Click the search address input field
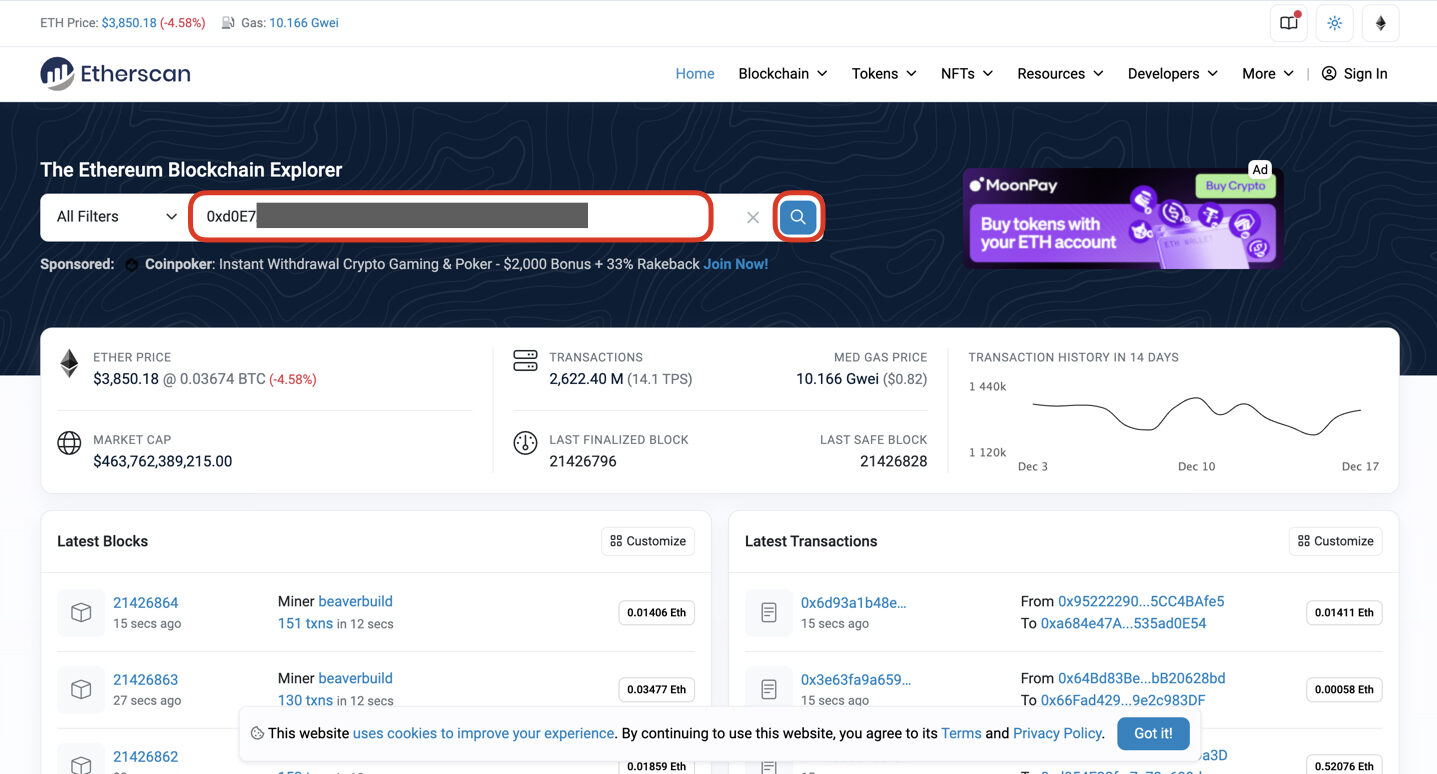Screen dimensions: 1437x774 [450, 217]
